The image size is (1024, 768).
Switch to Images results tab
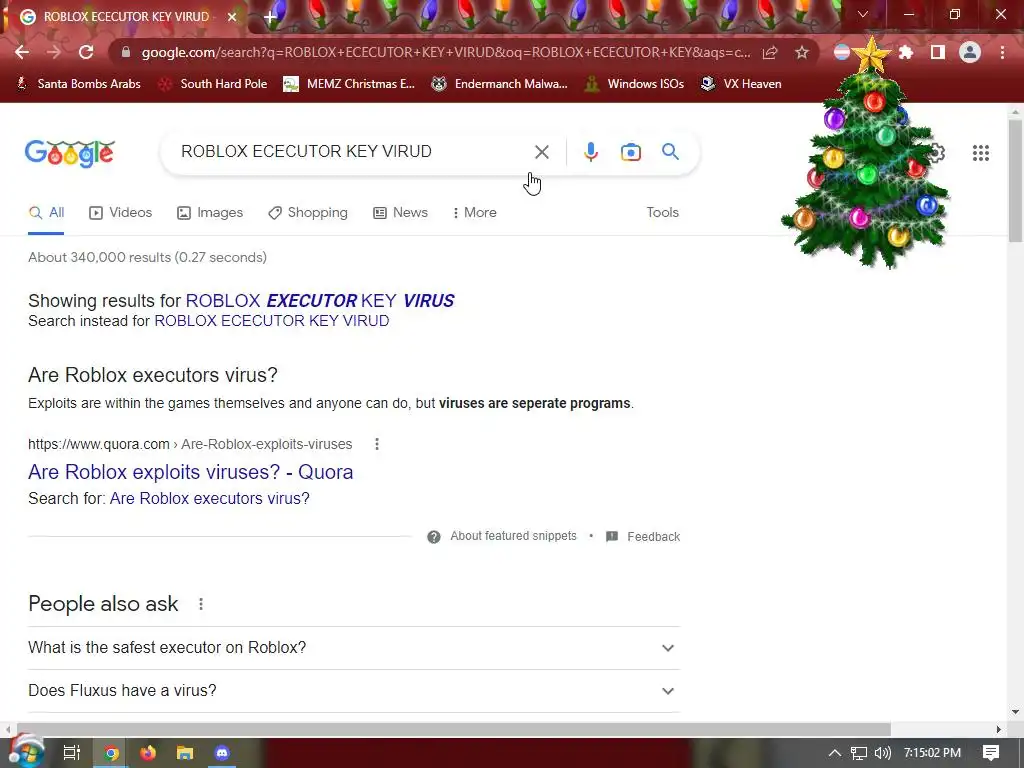click(x=210, y=213)
